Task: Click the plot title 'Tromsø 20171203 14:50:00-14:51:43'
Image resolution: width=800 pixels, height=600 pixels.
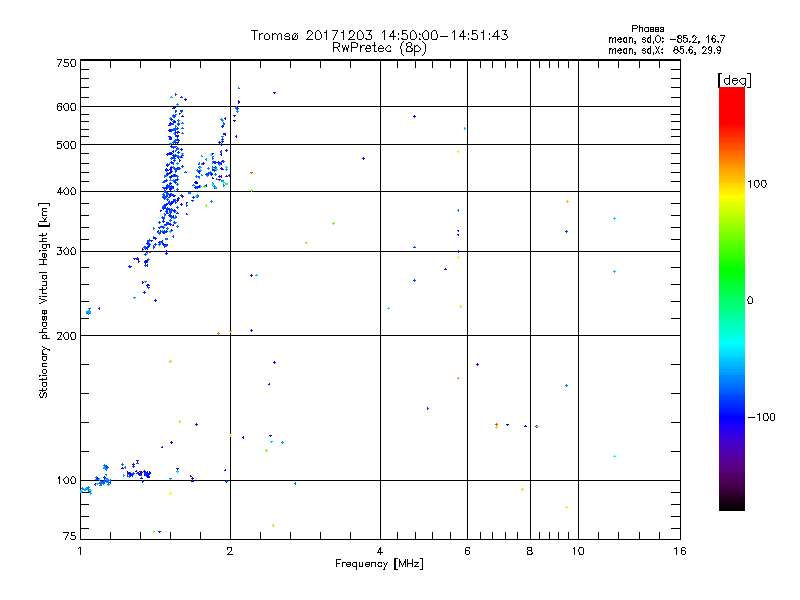Action: 379,35
